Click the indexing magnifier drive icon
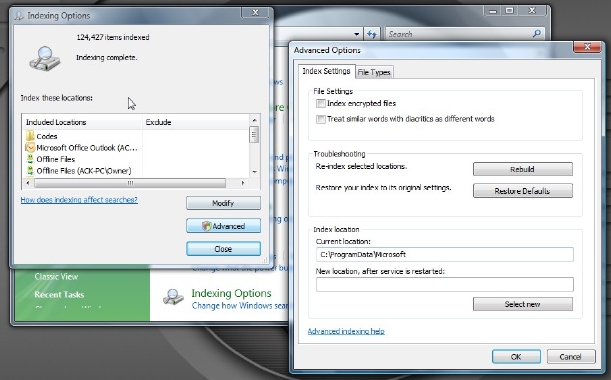The height and width of the screenshot is (380, 611). (45, 58)
